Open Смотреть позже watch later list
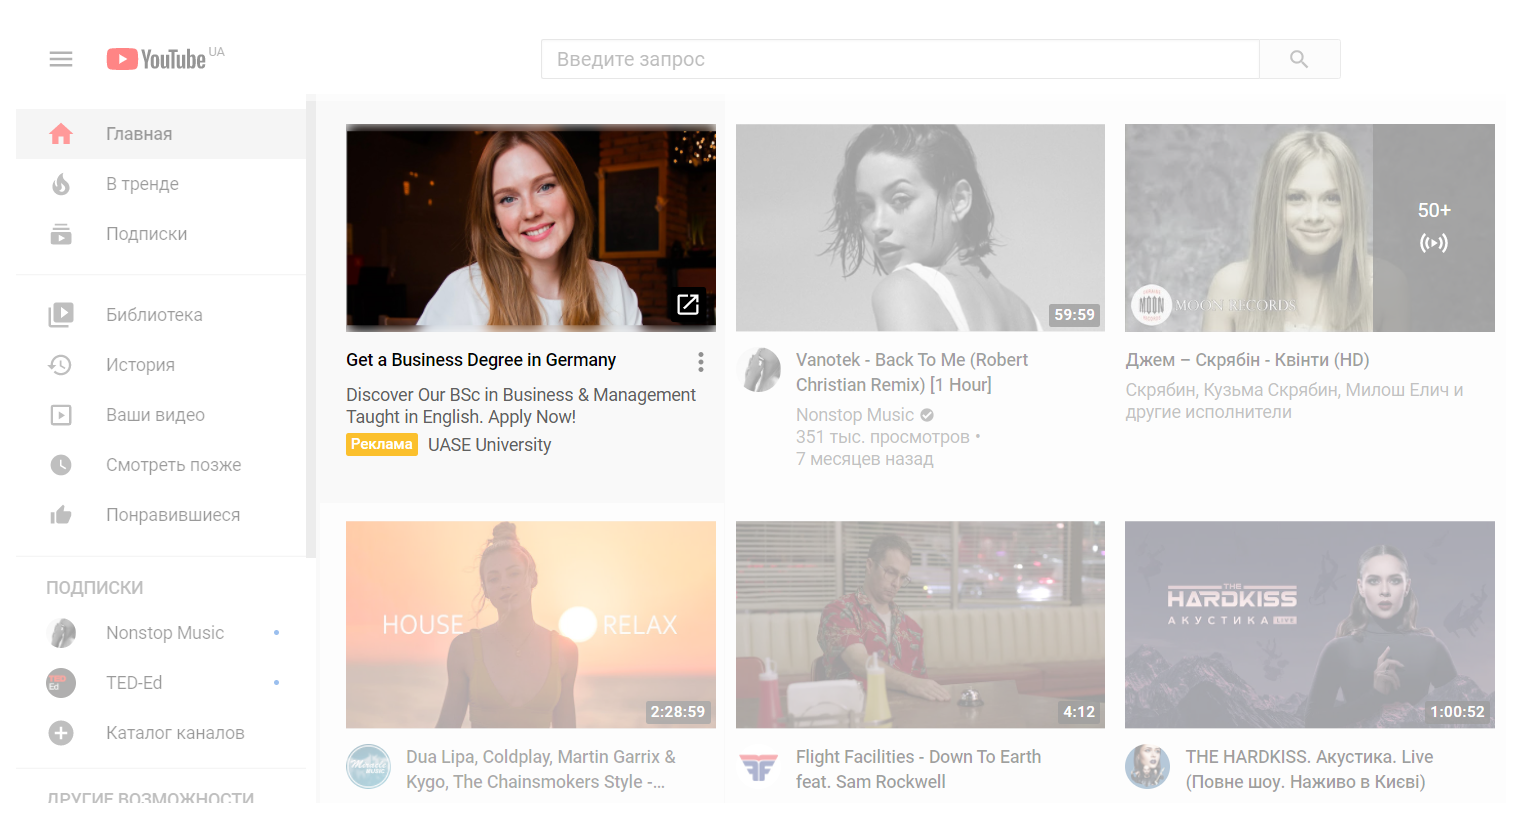Viewport: 1535px width, 836px height. point(173,465)
